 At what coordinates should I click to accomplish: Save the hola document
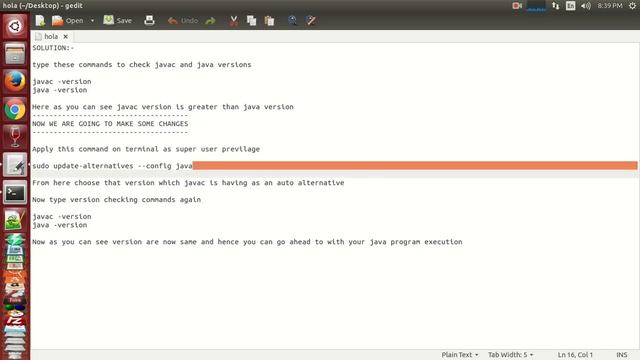[118, 20]
